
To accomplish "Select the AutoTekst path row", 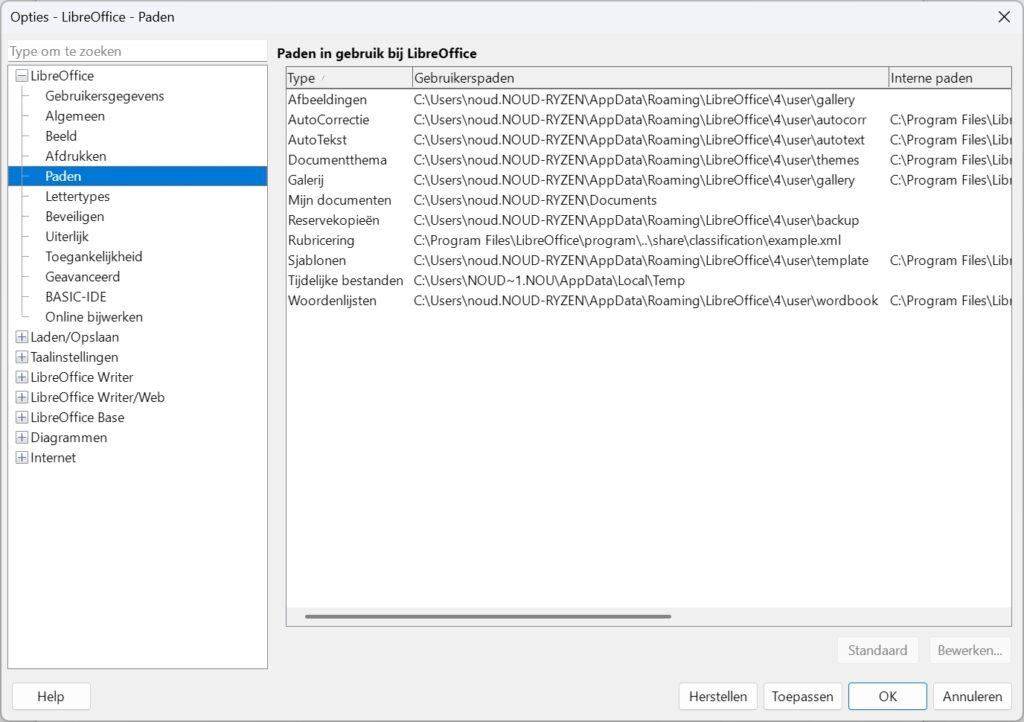I will [x=648, y=140].
